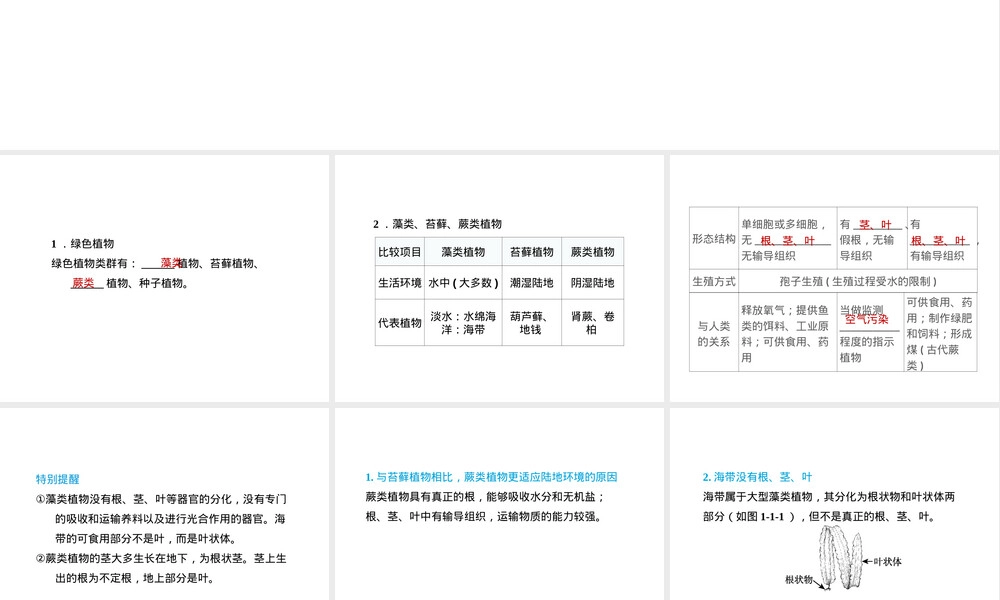Click the cell starting 可供食用、药用；制作绿肥
Viewport: 1000px width, 600px height.
click(940, 333)
